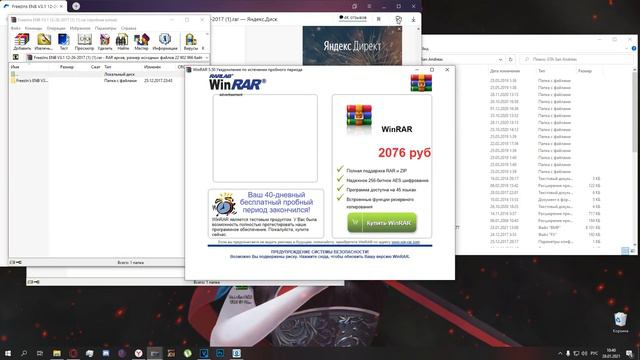Click the Добавить (Add) toolbar icon in WinRAR
Viewport: 640px width, 360px height.
click(22, 42)
